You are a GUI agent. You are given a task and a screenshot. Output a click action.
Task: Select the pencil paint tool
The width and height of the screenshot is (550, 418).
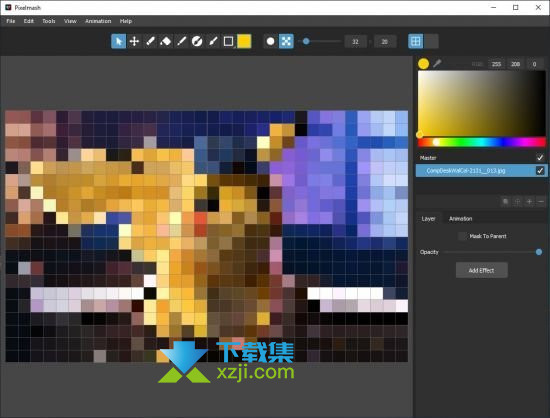point(150,41)
